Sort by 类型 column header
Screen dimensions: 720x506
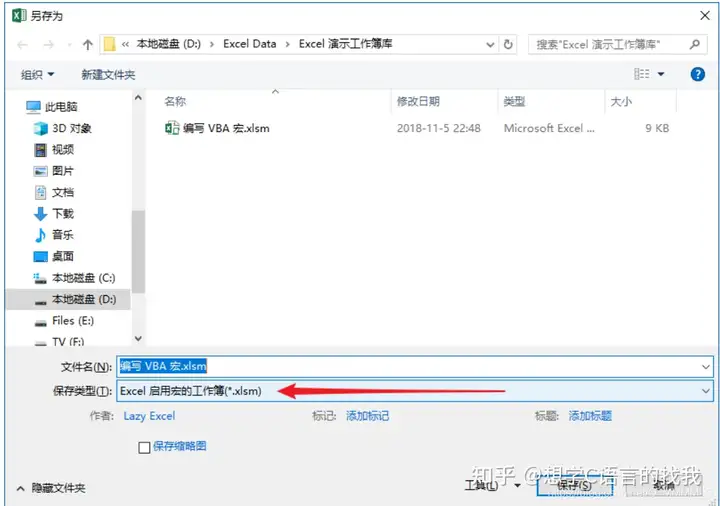(x=514, y=101)
